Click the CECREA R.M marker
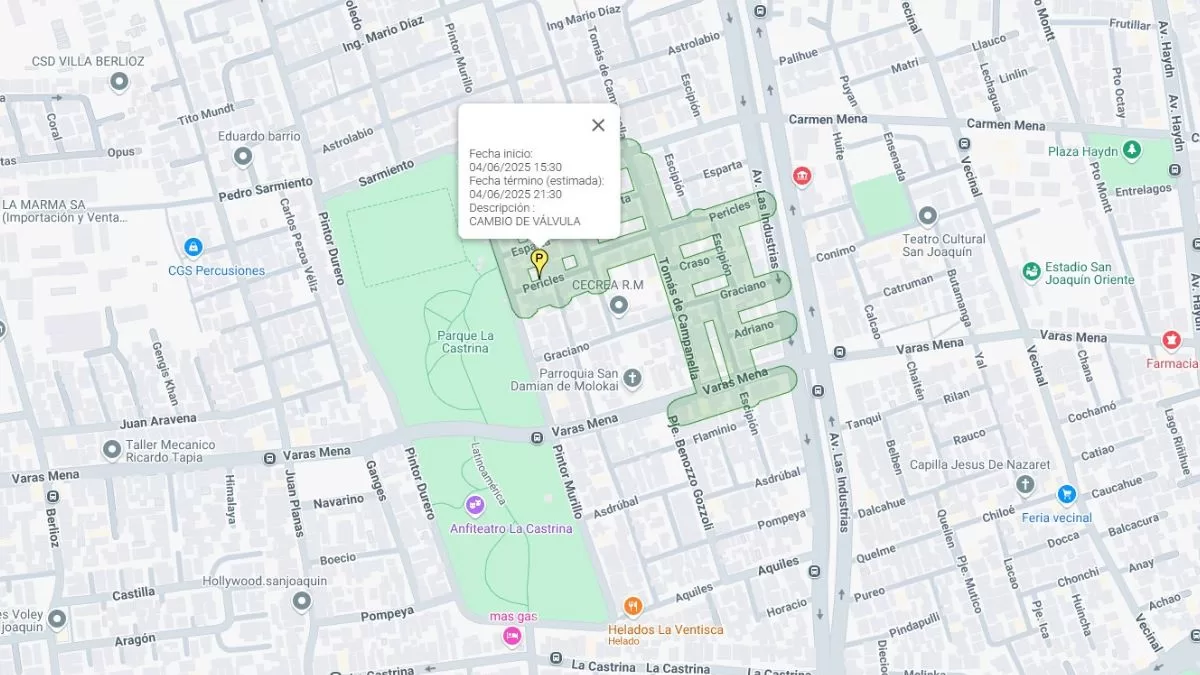This screenshot has width=1200, height=675. [x=619, y=307]
